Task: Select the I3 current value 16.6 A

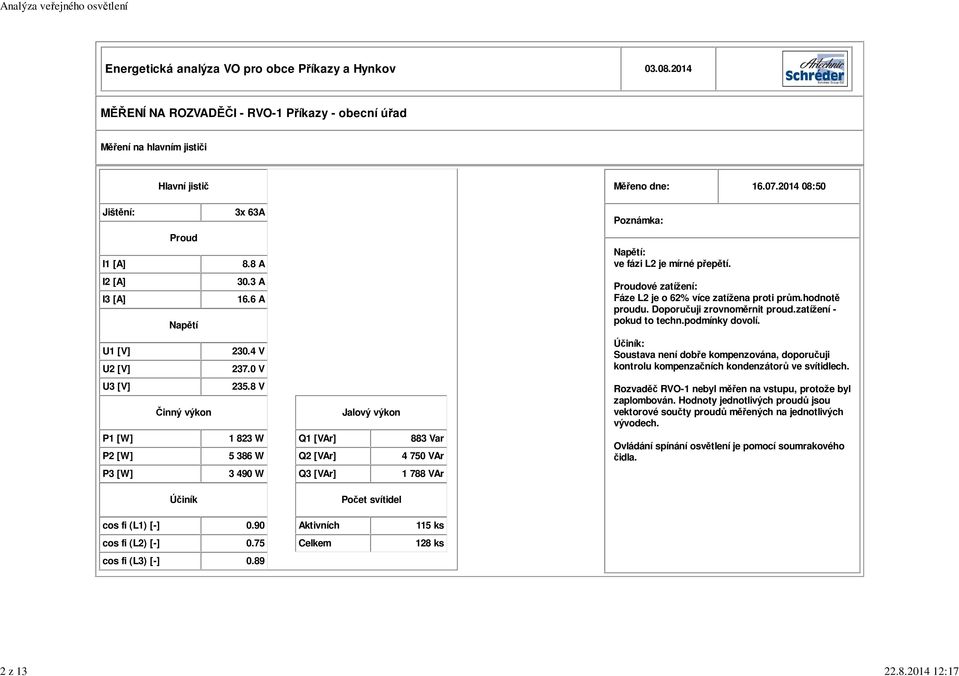Action: tap(251, 300)
